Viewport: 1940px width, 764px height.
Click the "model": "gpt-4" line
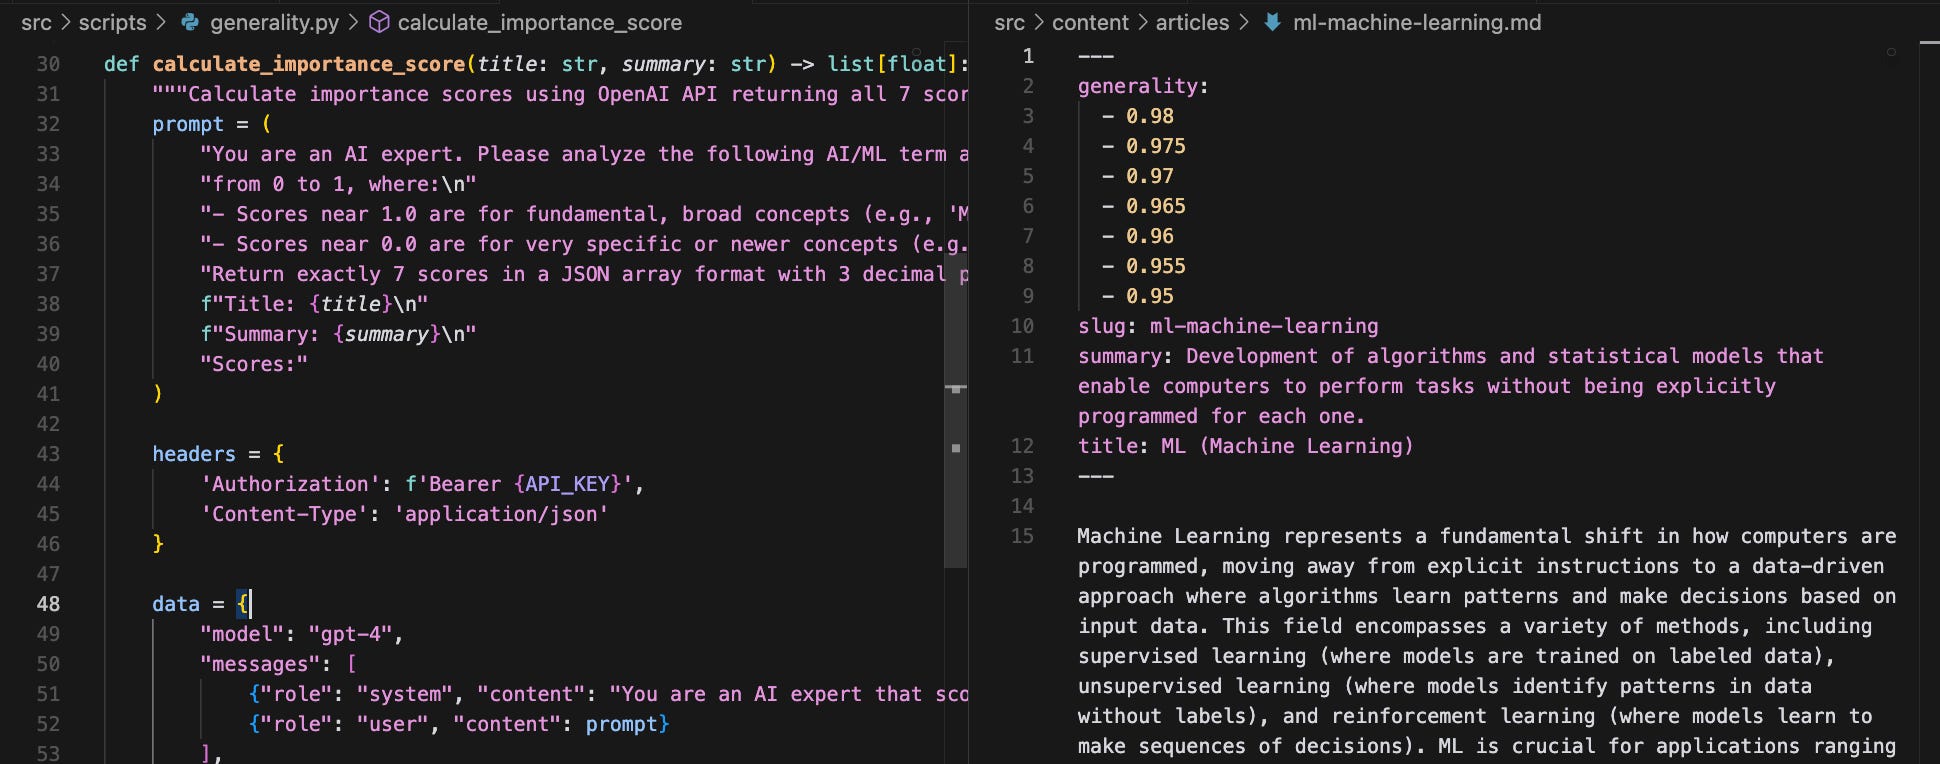[x=301, y=634]
